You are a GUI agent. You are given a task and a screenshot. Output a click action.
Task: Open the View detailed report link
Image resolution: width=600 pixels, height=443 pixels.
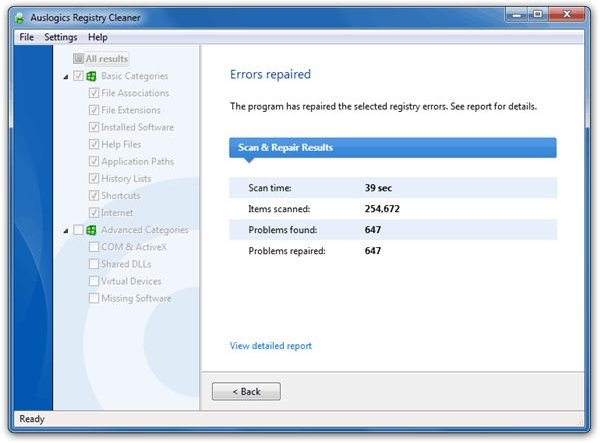(271, 346)
